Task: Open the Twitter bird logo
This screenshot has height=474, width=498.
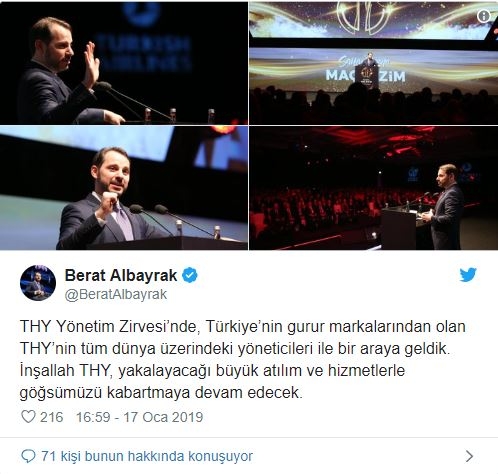Action: pos(468,275)
